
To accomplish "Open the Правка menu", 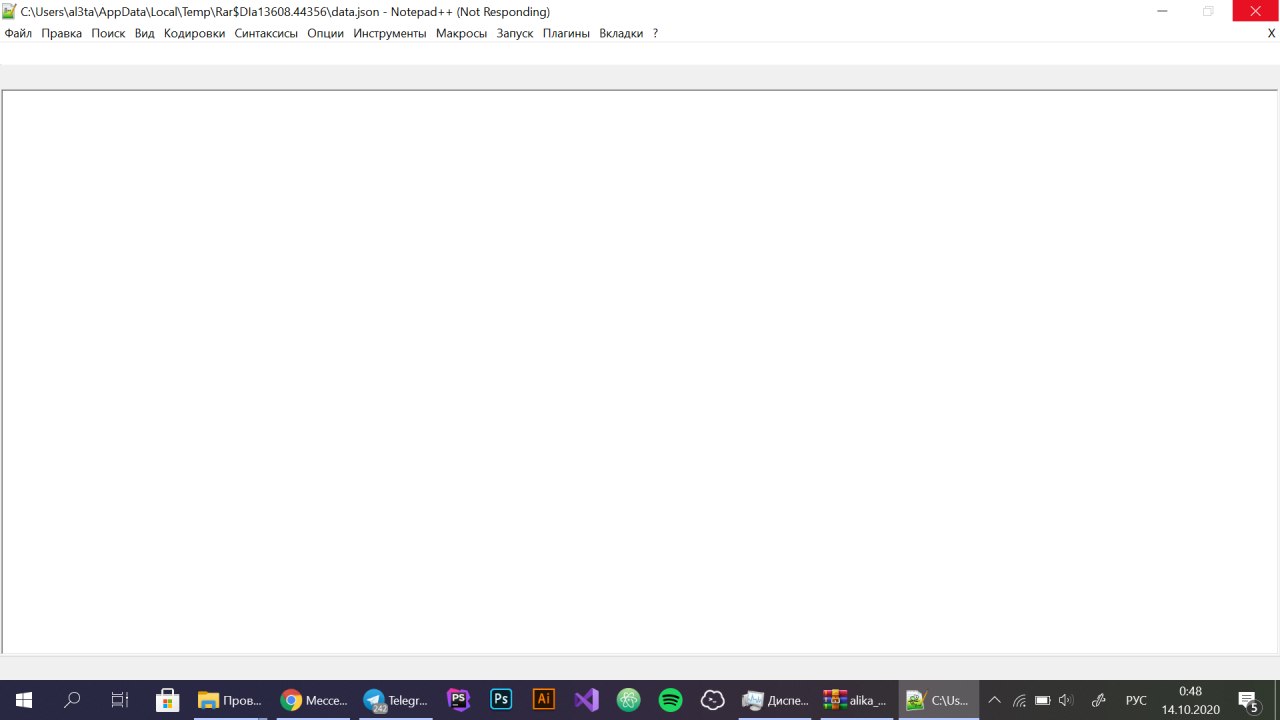I will [61, 33].
